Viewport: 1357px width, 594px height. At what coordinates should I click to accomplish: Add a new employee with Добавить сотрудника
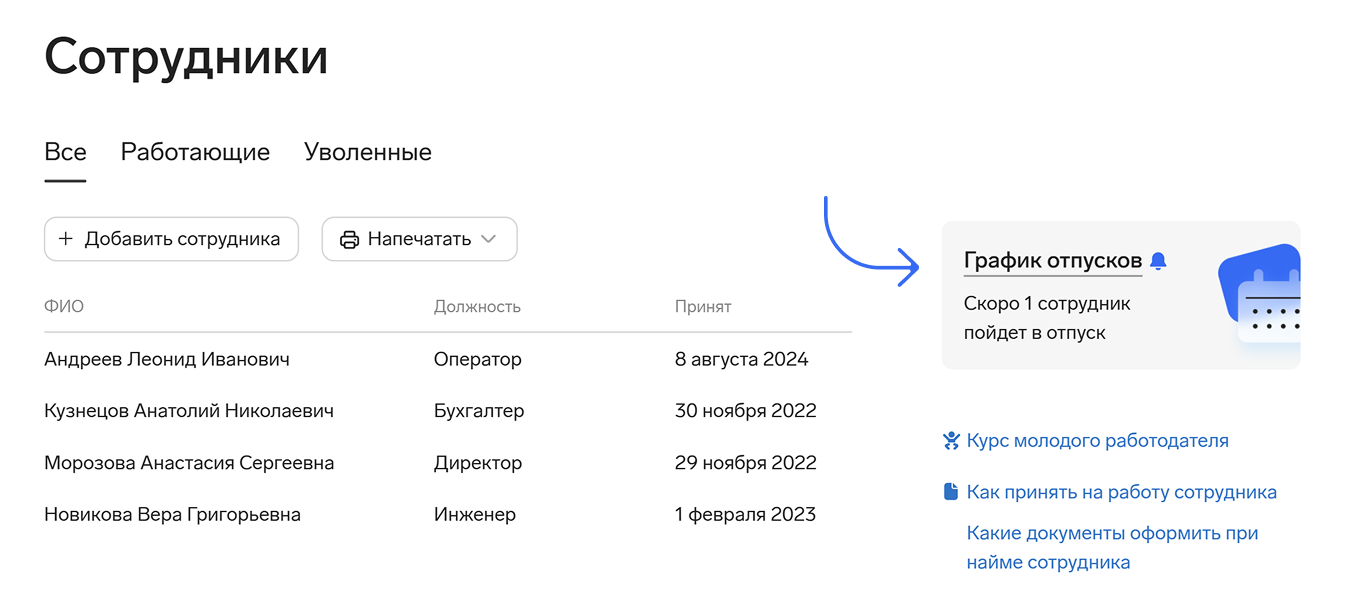pyautogui.click(x=171, y=239)
